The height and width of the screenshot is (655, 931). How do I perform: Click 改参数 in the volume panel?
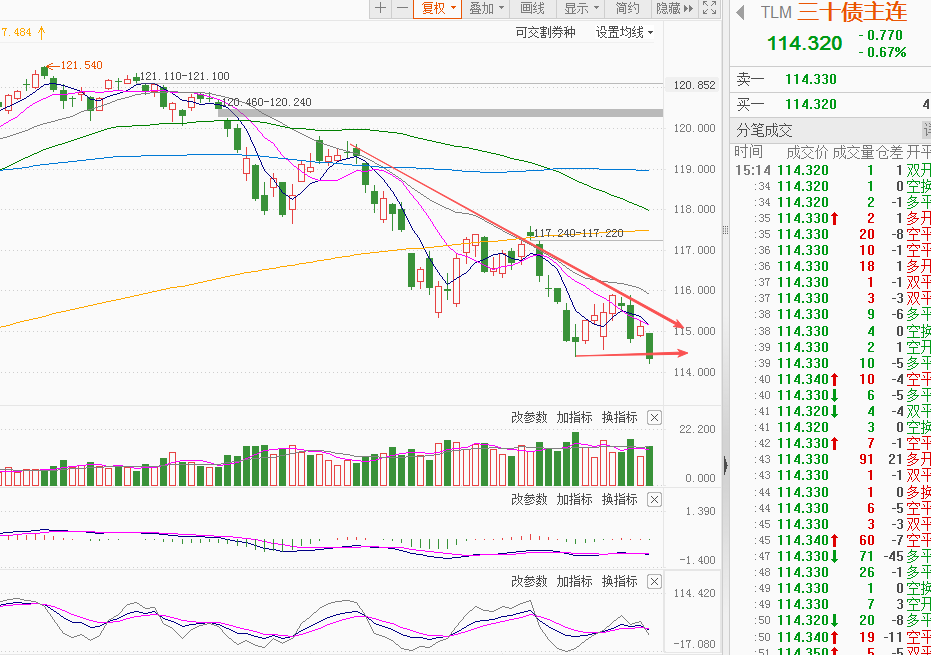pos(528,417)
